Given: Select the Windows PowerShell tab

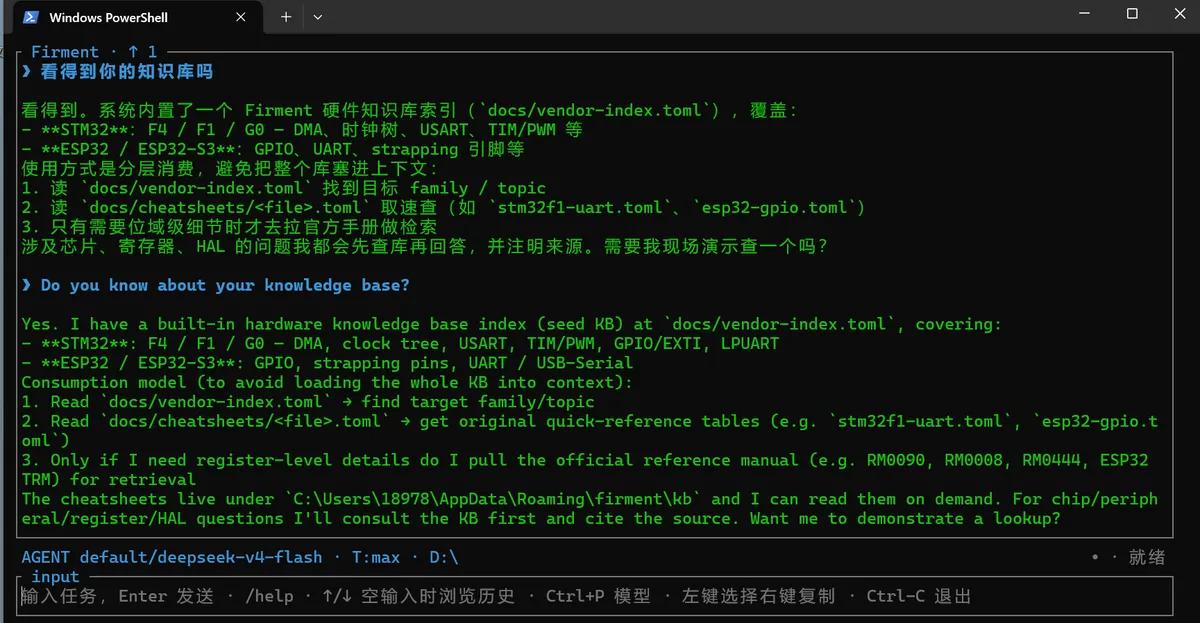Looking at the screenshot, I should click(136, 17).
